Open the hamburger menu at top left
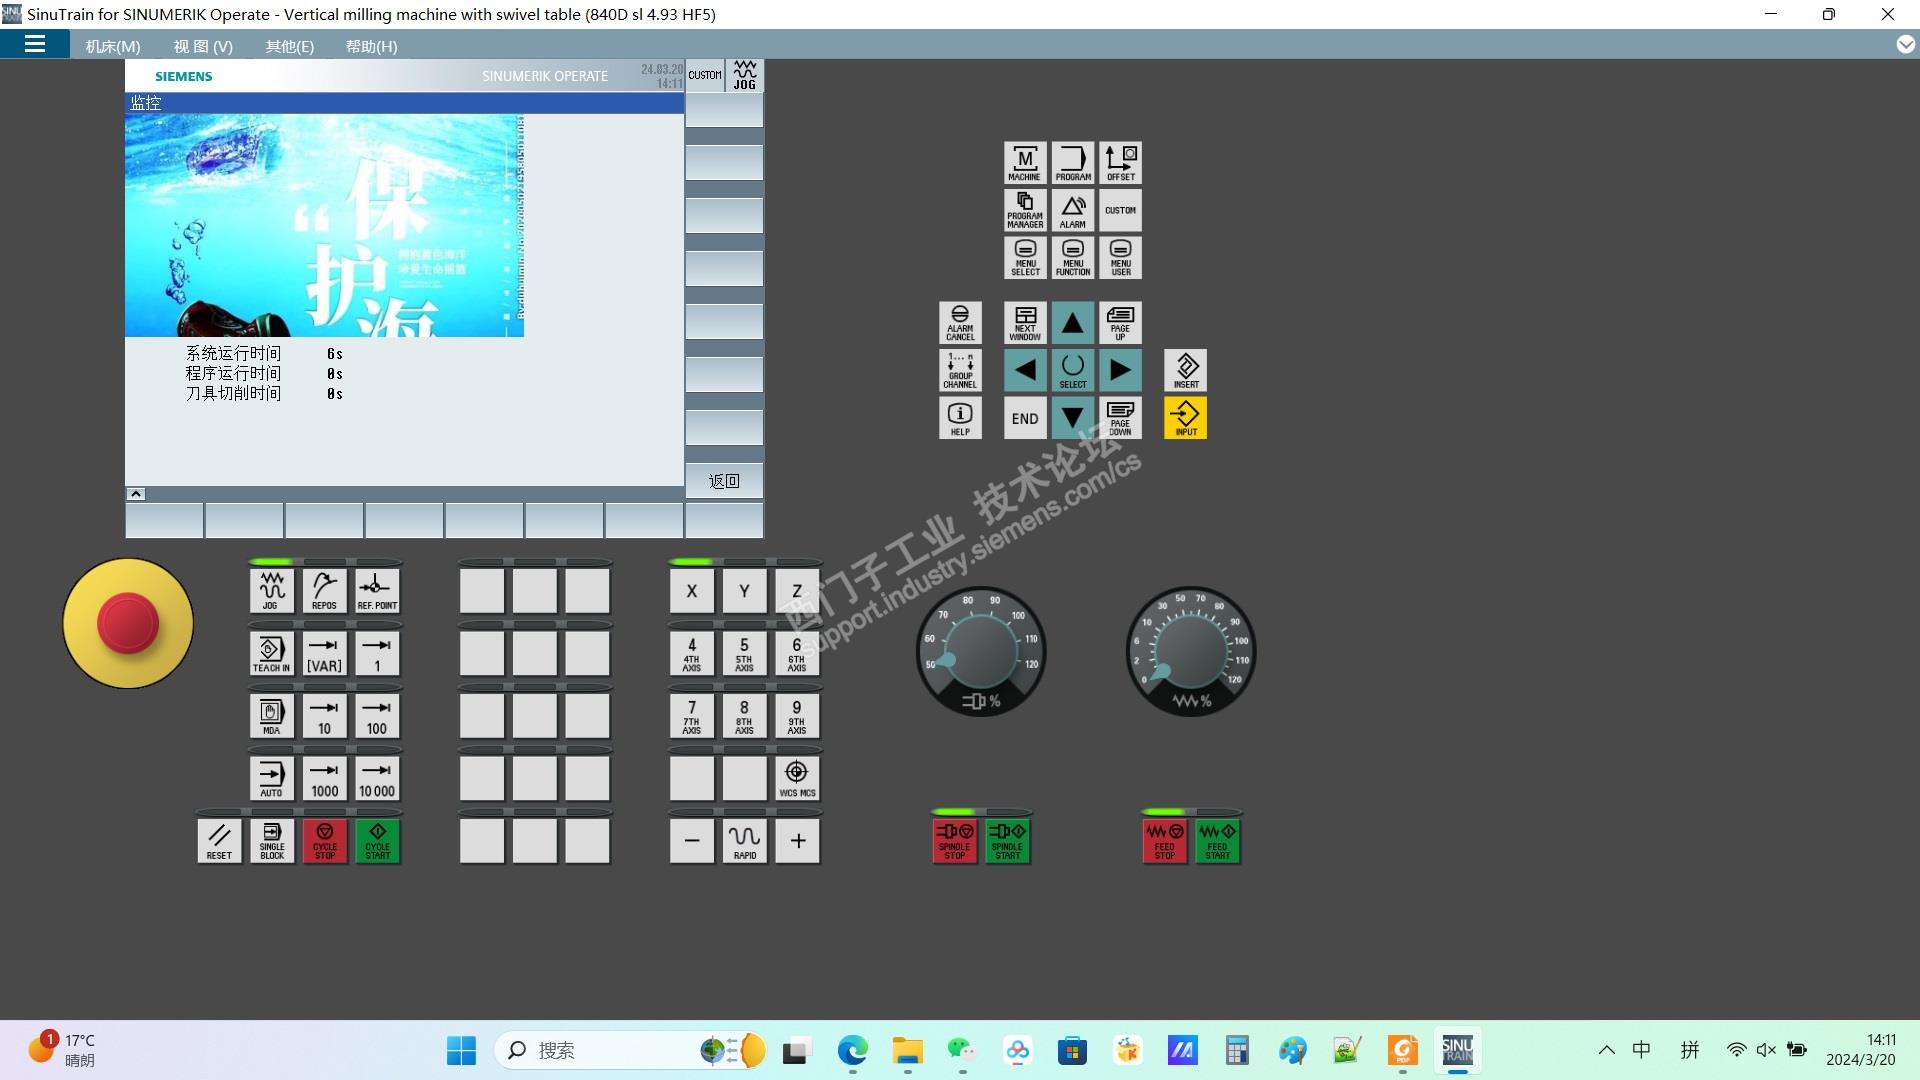The height and width of the screenshot is (1080, 1920). point(35,44)
